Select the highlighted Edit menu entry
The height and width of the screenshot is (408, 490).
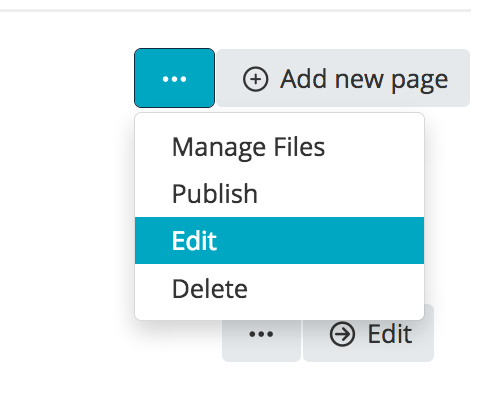click(x=279, y=240)
